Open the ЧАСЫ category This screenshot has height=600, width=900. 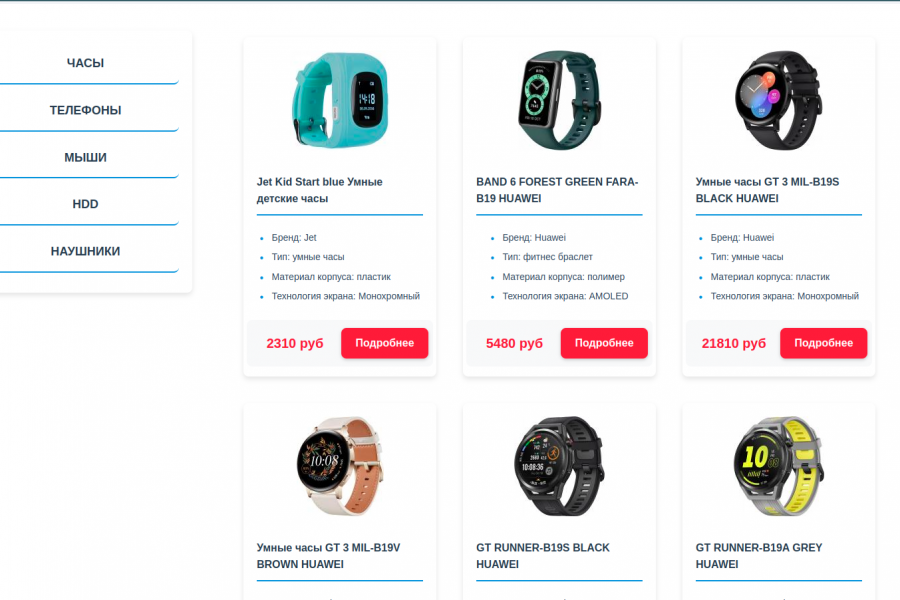click(x=86, y=63)
